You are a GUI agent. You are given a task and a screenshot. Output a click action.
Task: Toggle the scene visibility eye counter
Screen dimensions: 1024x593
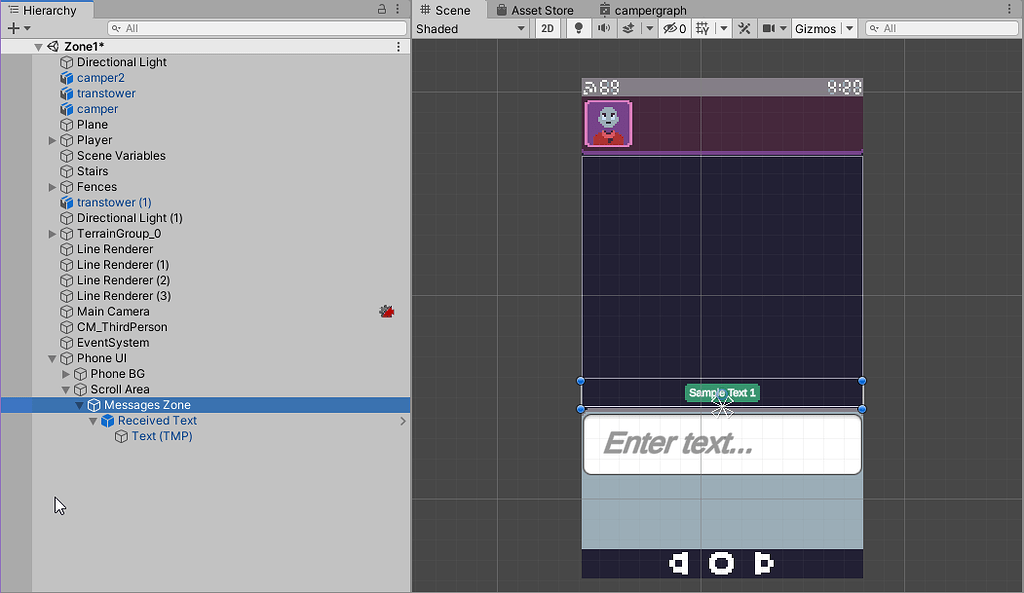pos(672,28)
